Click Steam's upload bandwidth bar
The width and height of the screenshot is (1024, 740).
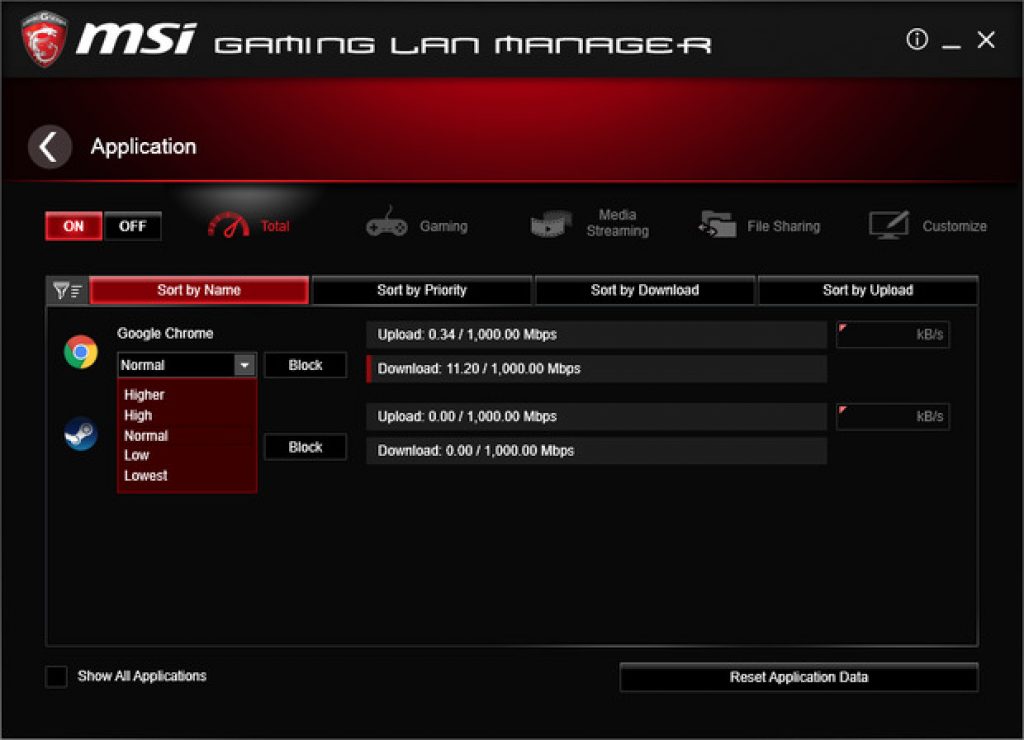(596, 416)
